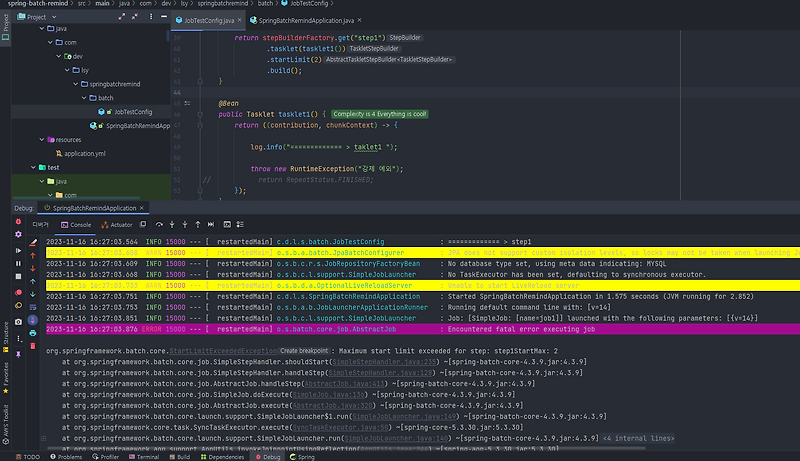Image resolution: width=800 pixels, height=461 pixels.
Task: Toggle scroll to end of console
Action: 33,320
